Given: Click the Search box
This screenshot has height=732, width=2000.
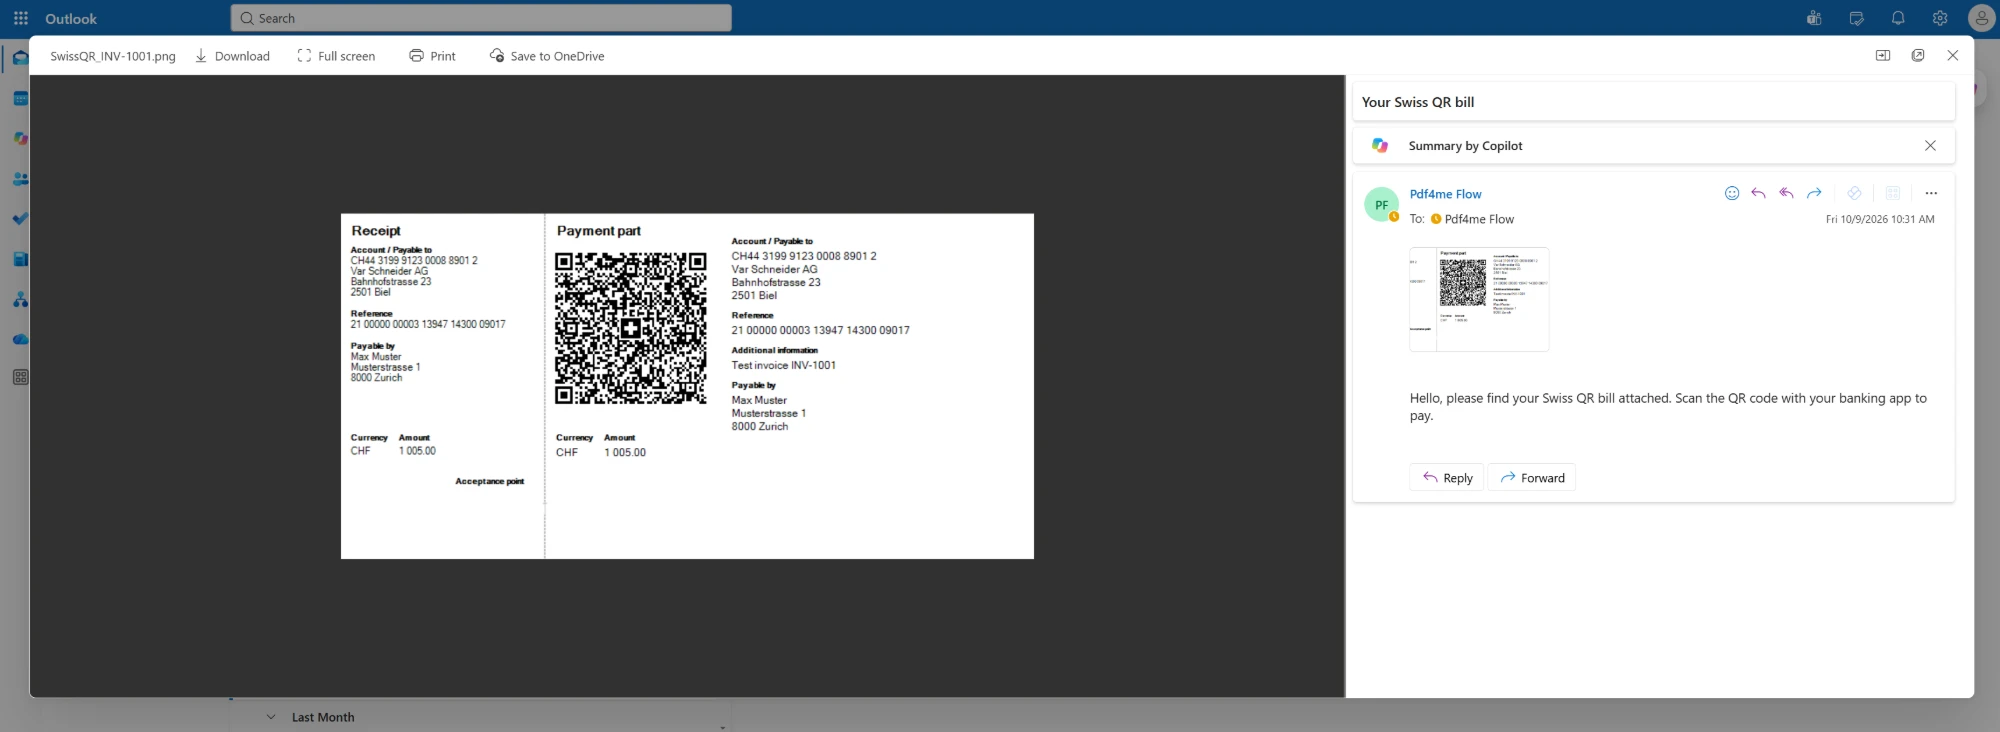Looking at the screenshot, I should pyautogui.click(x=481, y=18).
